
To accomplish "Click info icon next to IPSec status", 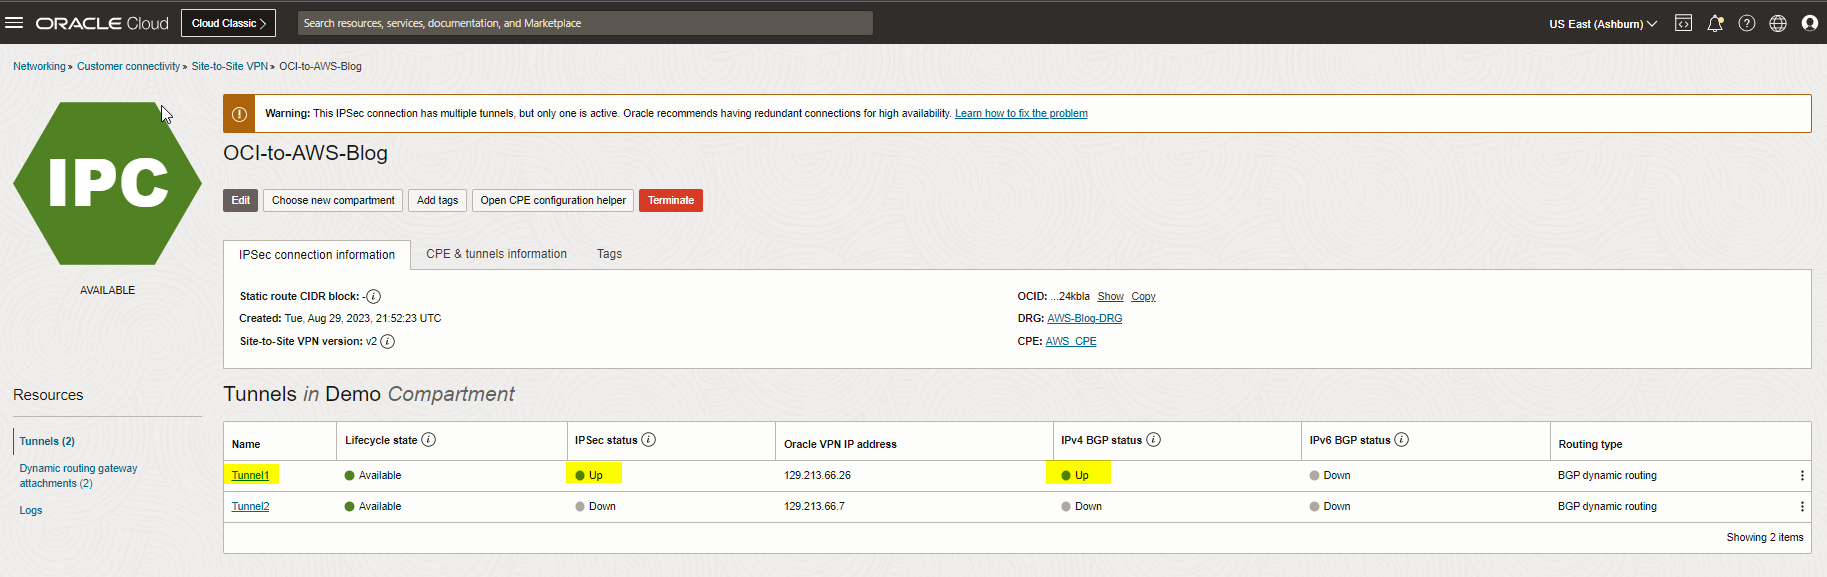I will click(x=649, y=440).
